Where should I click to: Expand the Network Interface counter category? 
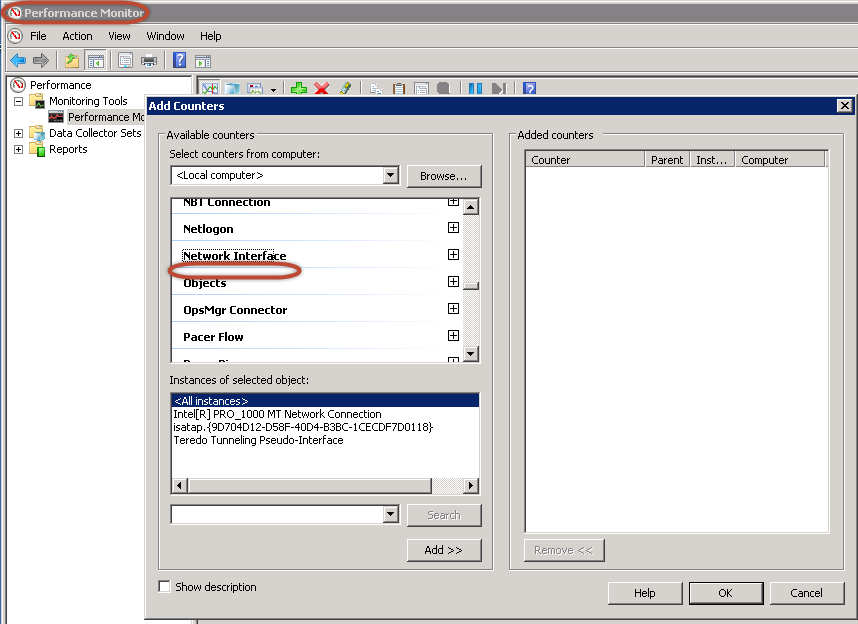click(x=453, y=255)
